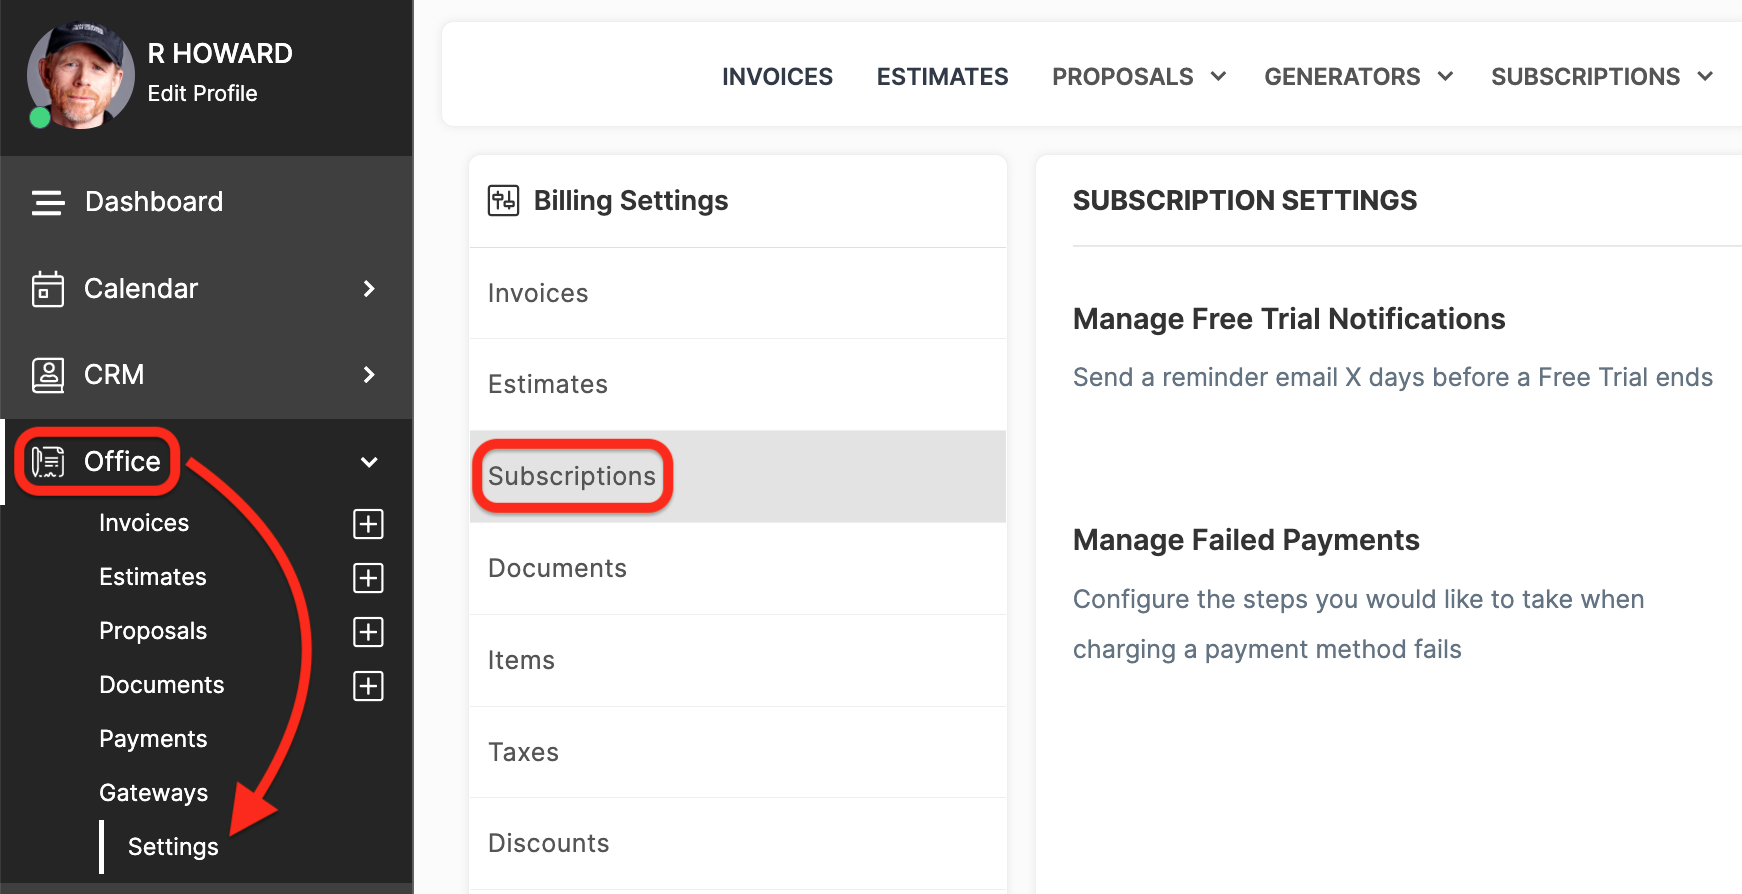1742x894 pixels.
Task: Click the R Howard profile avatar
Action: (x=80, y=76)
